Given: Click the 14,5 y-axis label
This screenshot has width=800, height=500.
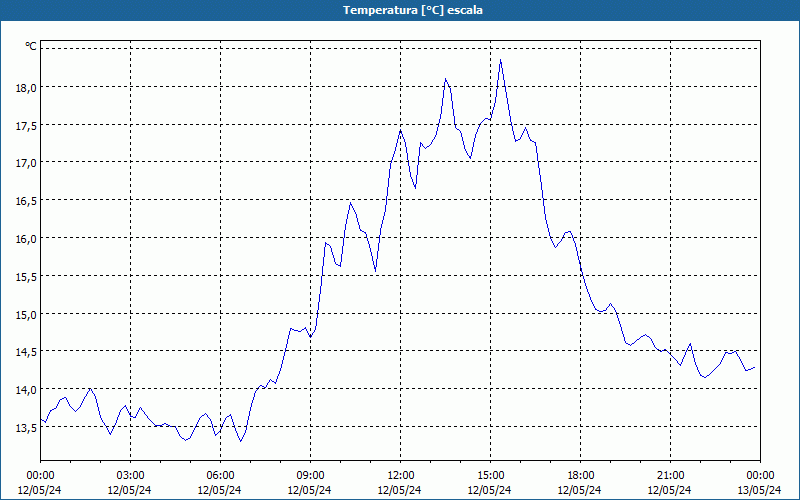Looking at the screenshot, I should click(x=26, y=352).
